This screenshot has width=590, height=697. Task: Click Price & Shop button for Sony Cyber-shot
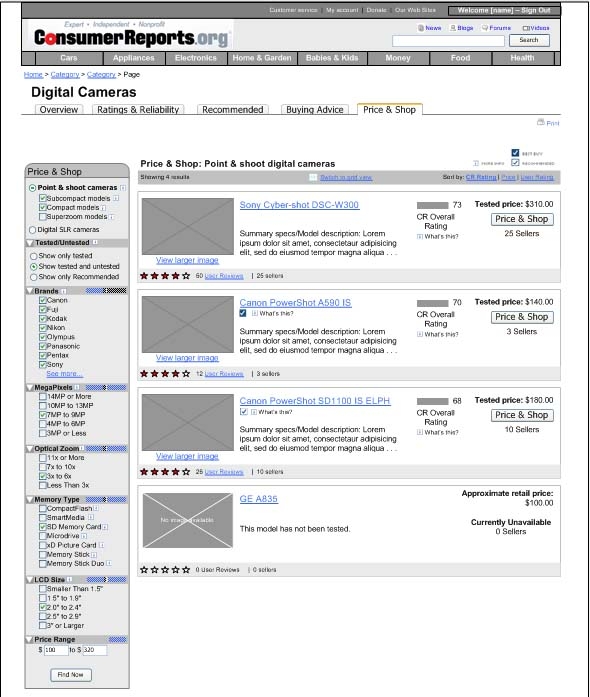pyautogui.click(x=522, y=219)
